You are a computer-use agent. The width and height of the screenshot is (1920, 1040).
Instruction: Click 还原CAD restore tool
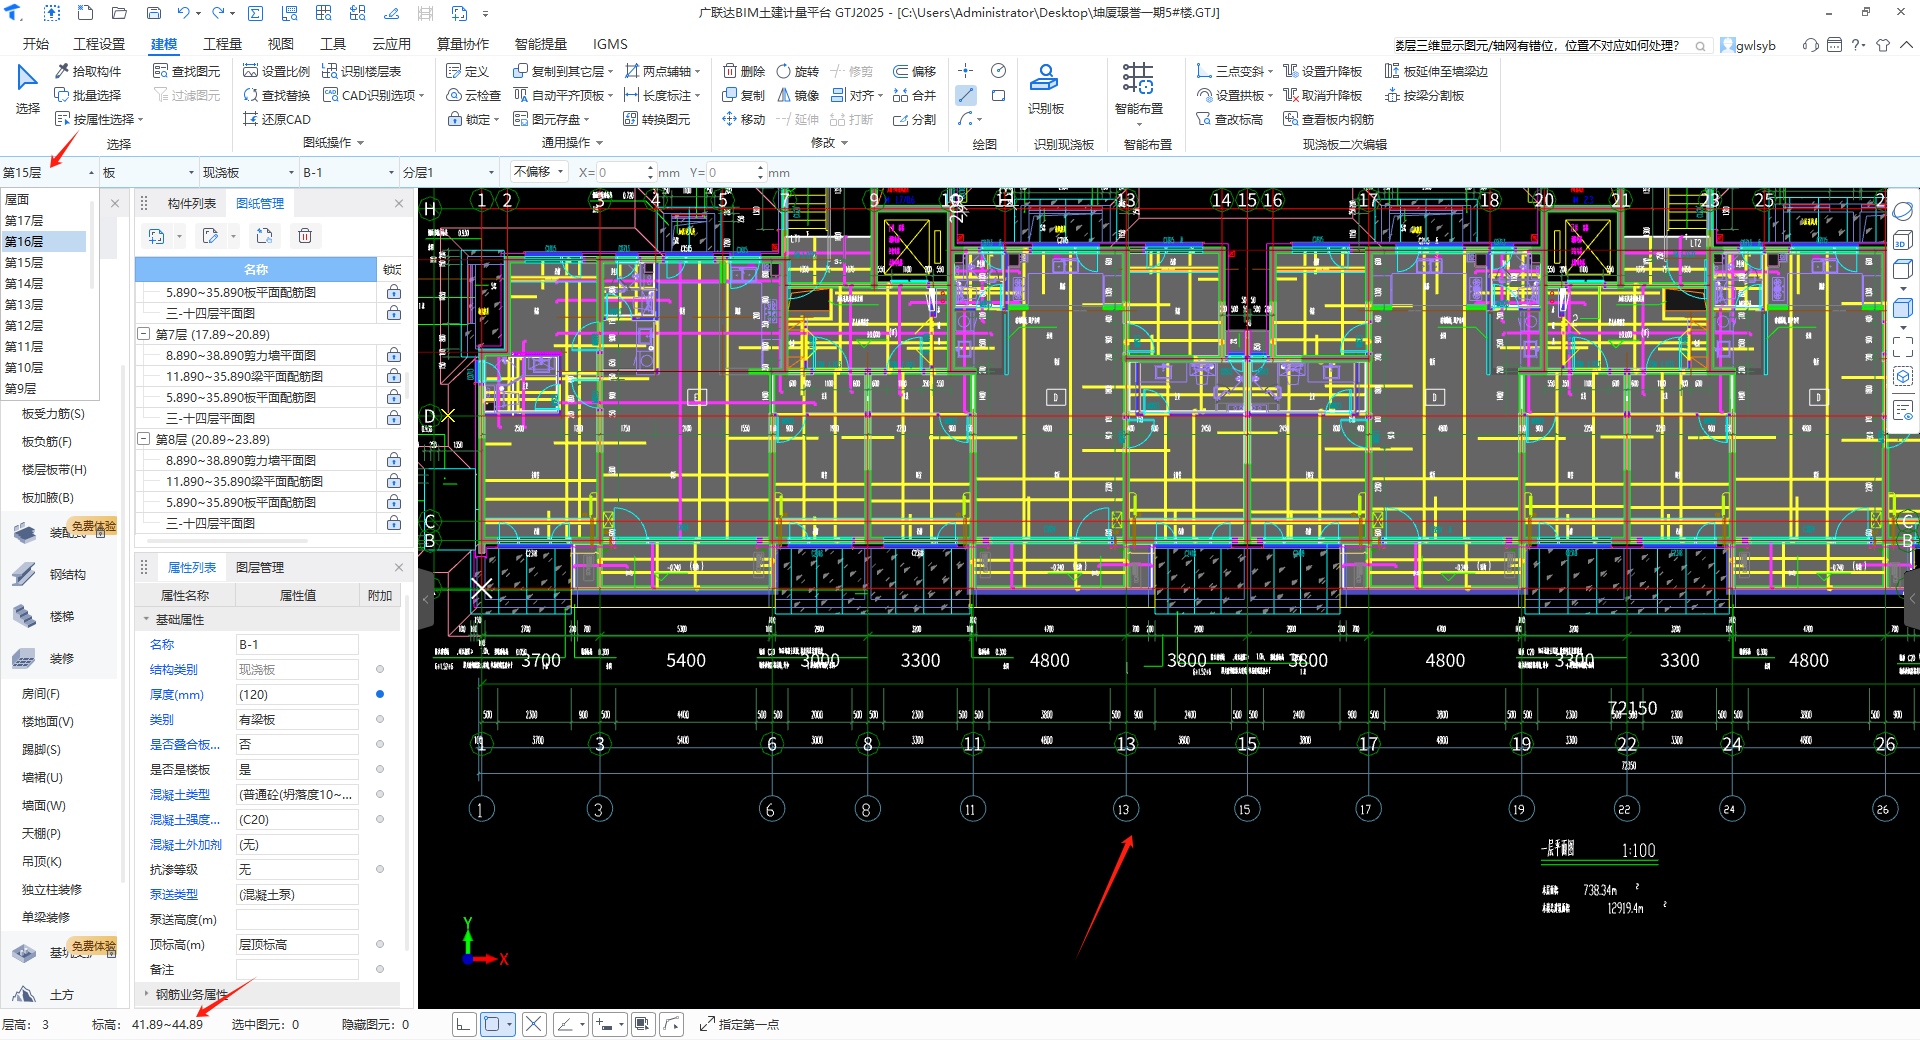(x=277, y=119)
